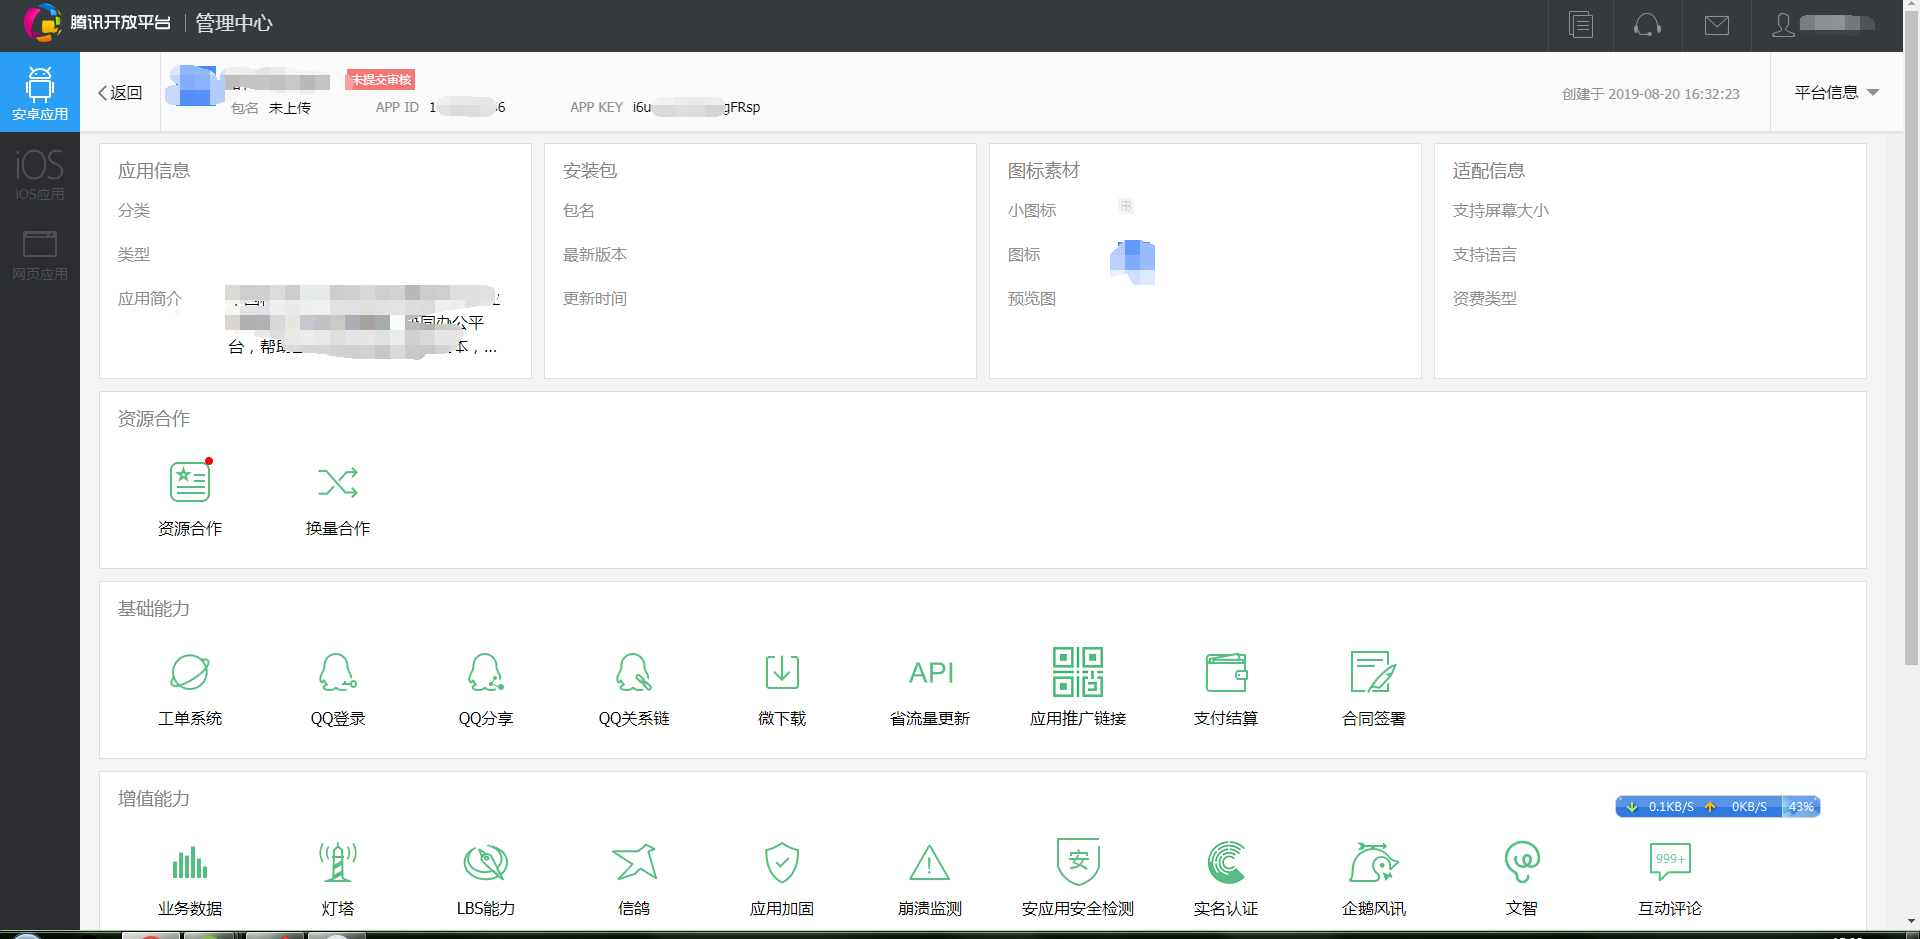Open 业务数据 bar chart icon
This screenshot has width=1920, height=939.
coord(190,862)
